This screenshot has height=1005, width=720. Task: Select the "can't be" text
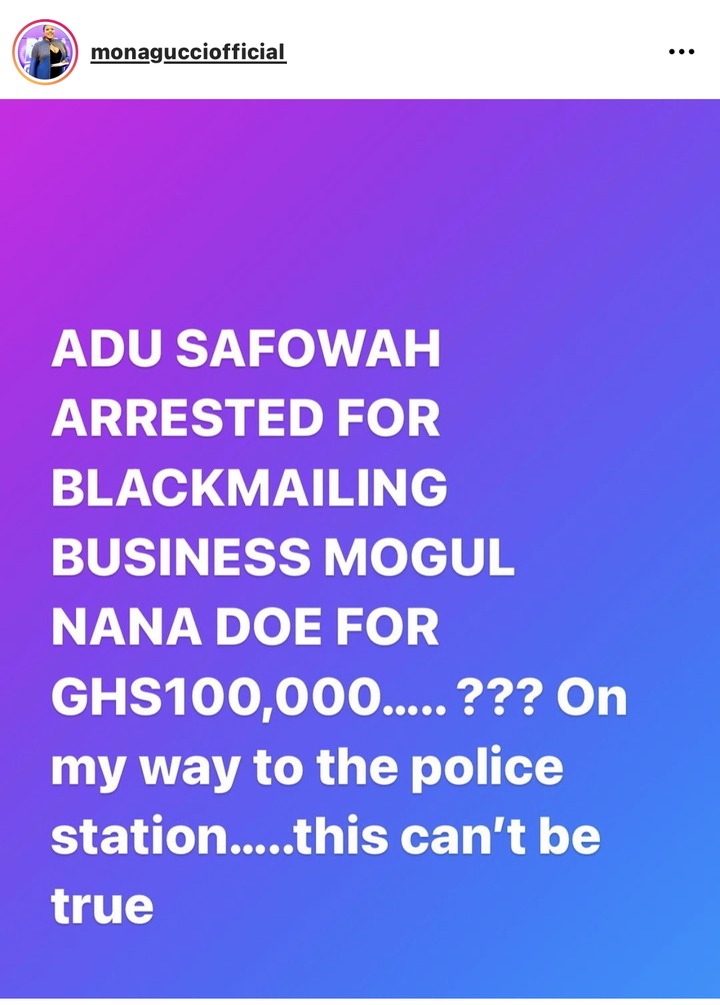click(501, 835)
